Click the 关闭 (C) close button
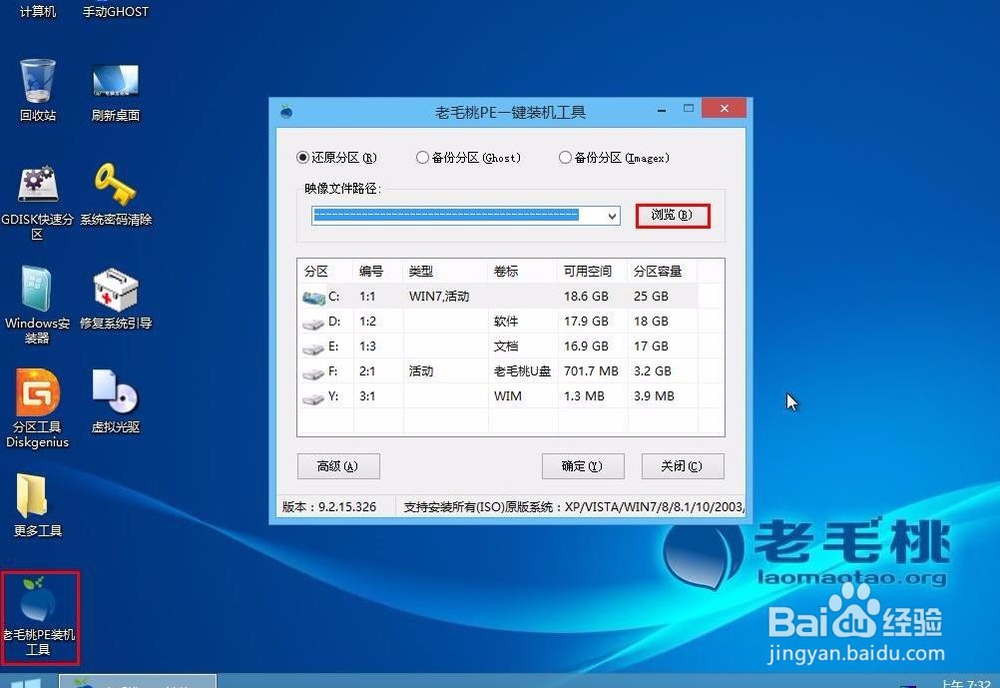The height and width of the screenshot is (688, 1000). click(682, 466)
